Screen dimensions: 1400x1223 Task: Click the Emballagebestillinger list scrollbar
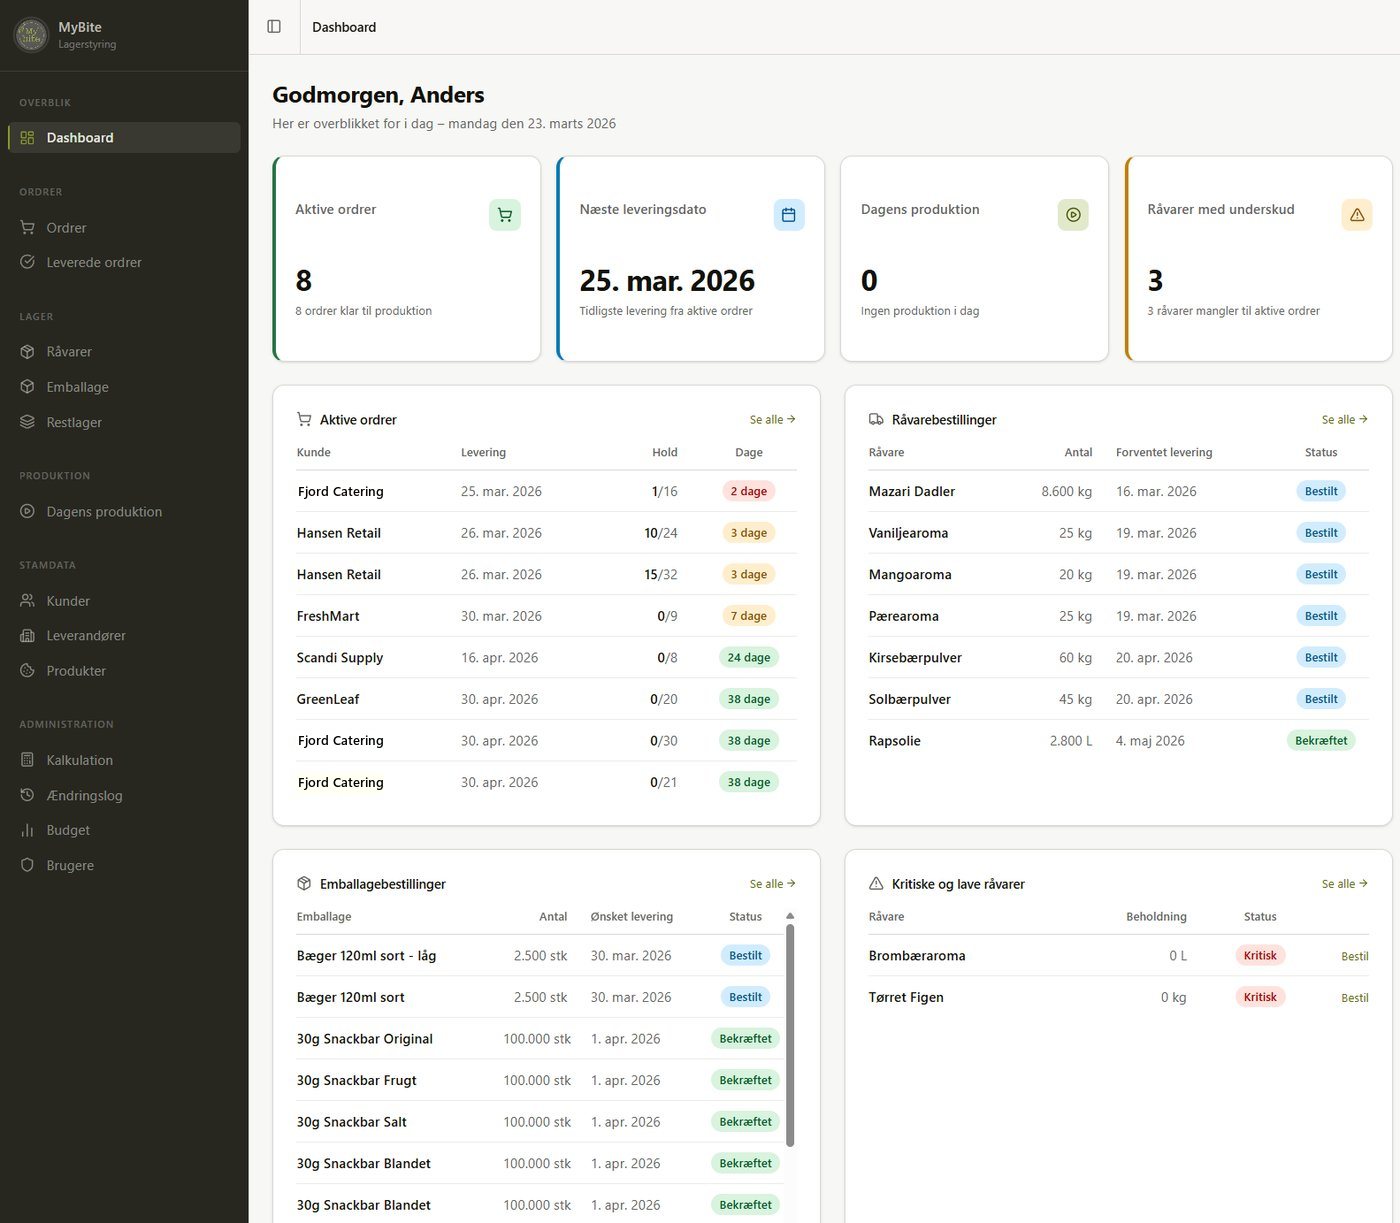[790, 1035]
